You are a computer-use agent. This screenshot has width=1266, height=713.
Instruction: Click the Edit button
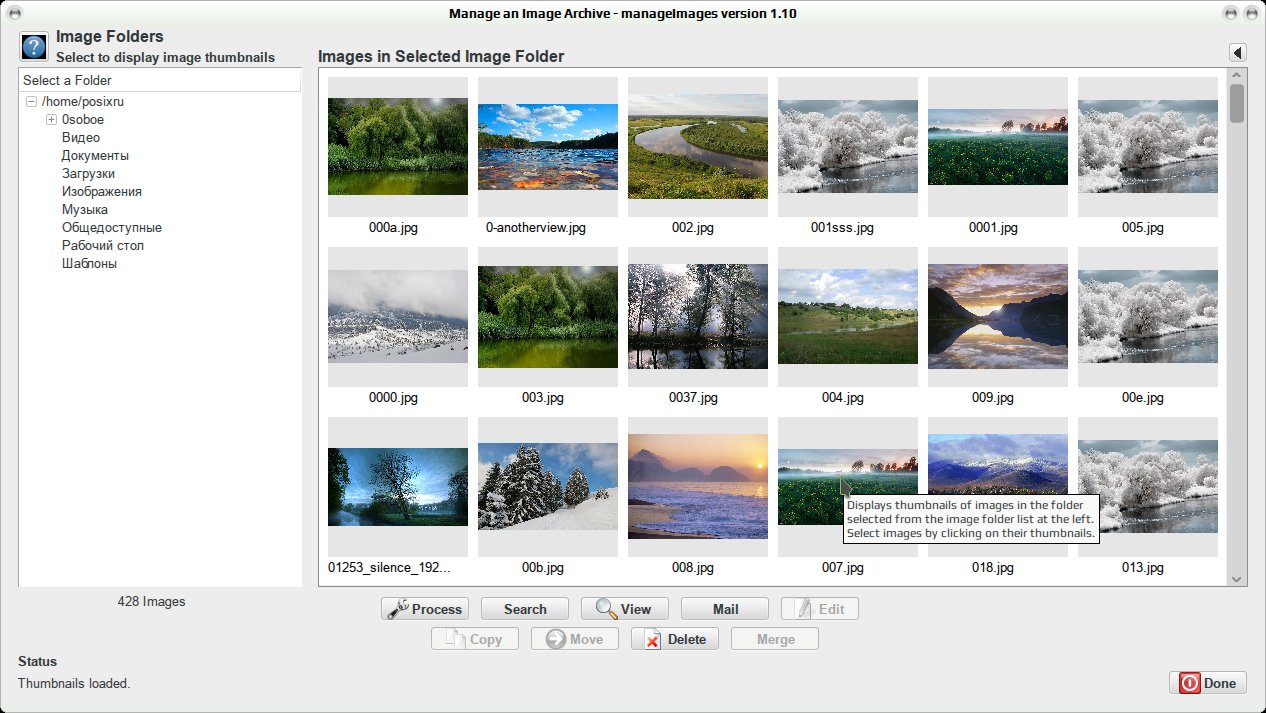[x=820, y=609]
